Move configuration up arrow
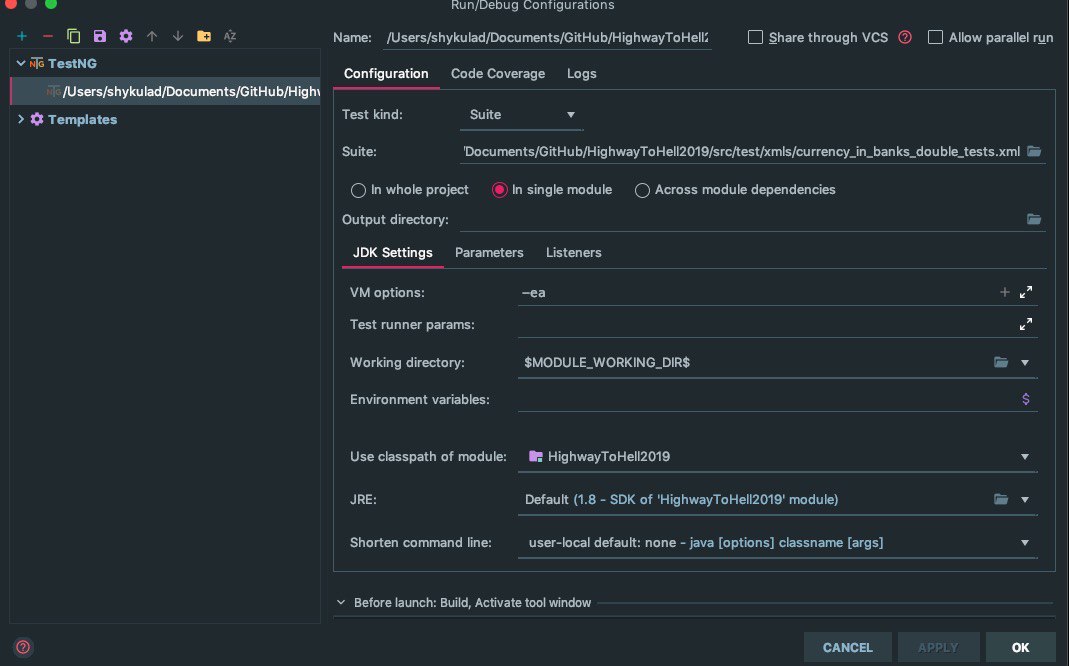This screenshot has height=666, width=1069. [151, 36]
